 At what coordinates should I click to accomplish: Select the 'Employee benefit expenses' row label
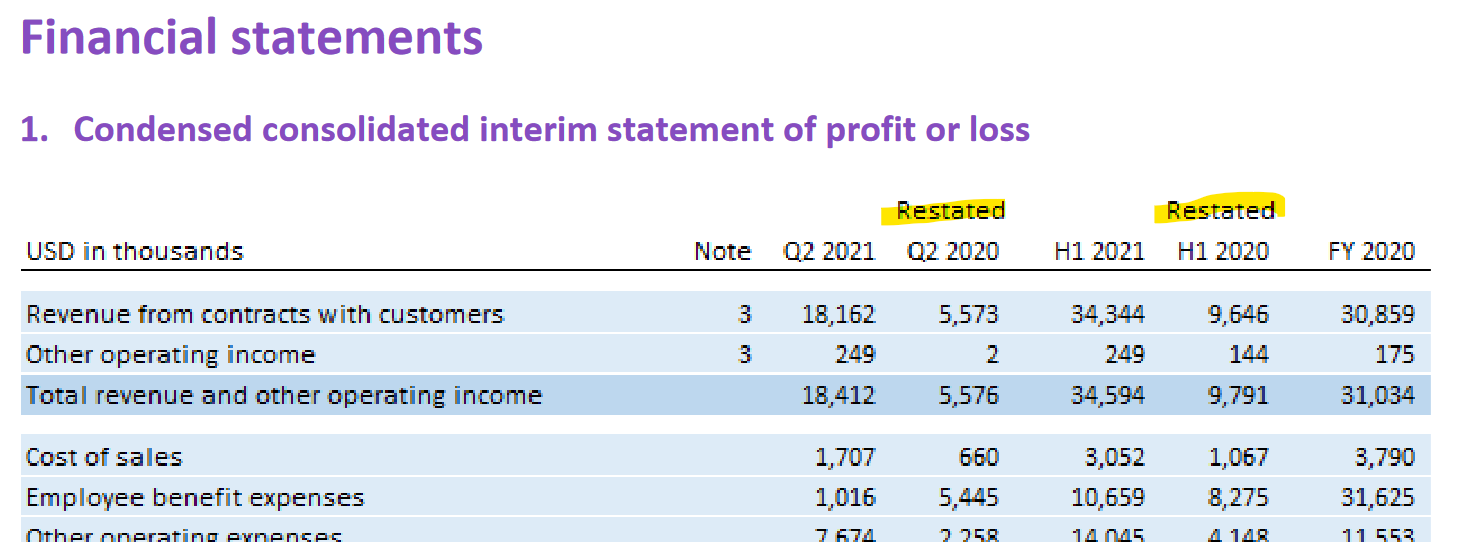[195, 498]
